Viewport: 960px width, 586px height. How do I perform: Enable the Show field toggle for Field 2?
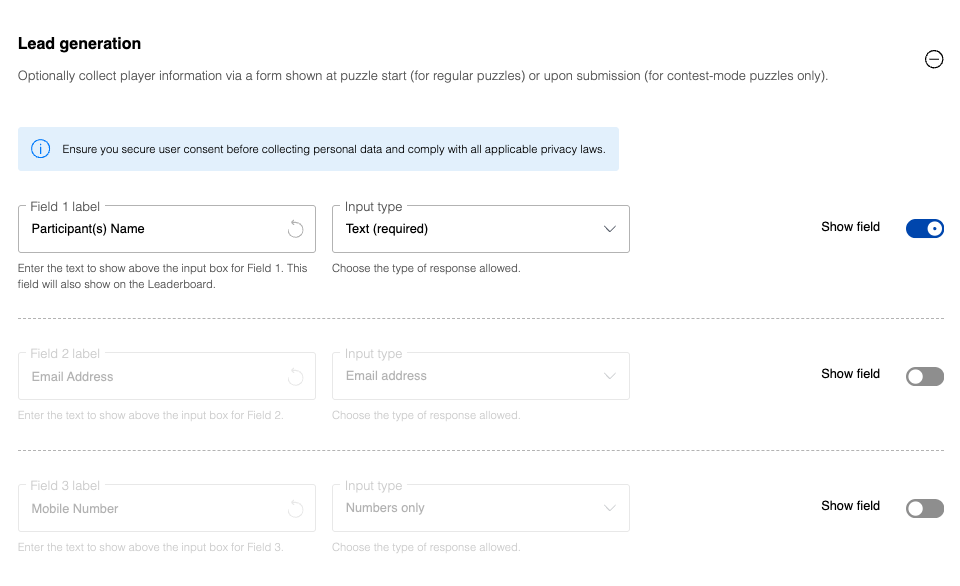click(924, 377)
